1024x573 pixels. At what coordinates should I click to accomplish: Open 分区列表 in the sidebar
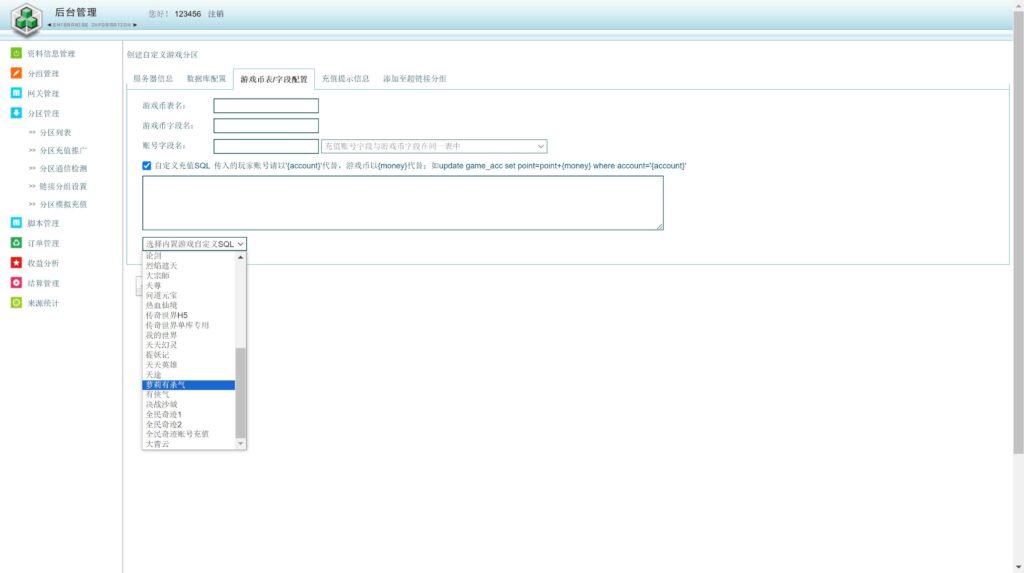tap(55, 133)
